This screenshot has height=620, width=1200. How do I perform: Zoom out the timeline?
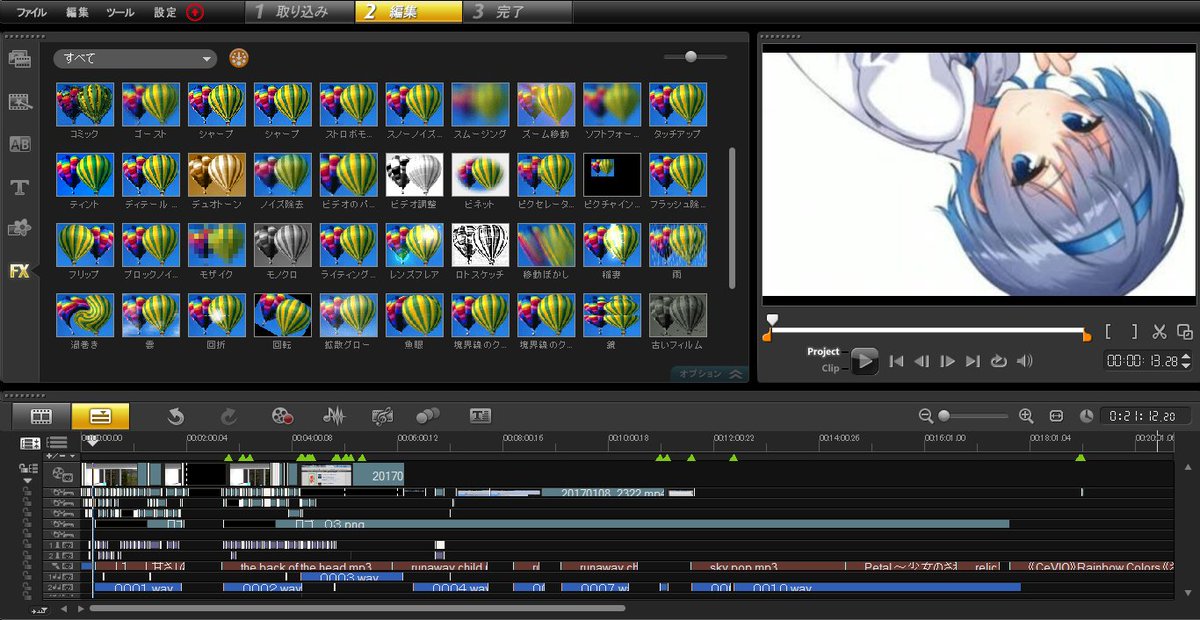[926, 416]
